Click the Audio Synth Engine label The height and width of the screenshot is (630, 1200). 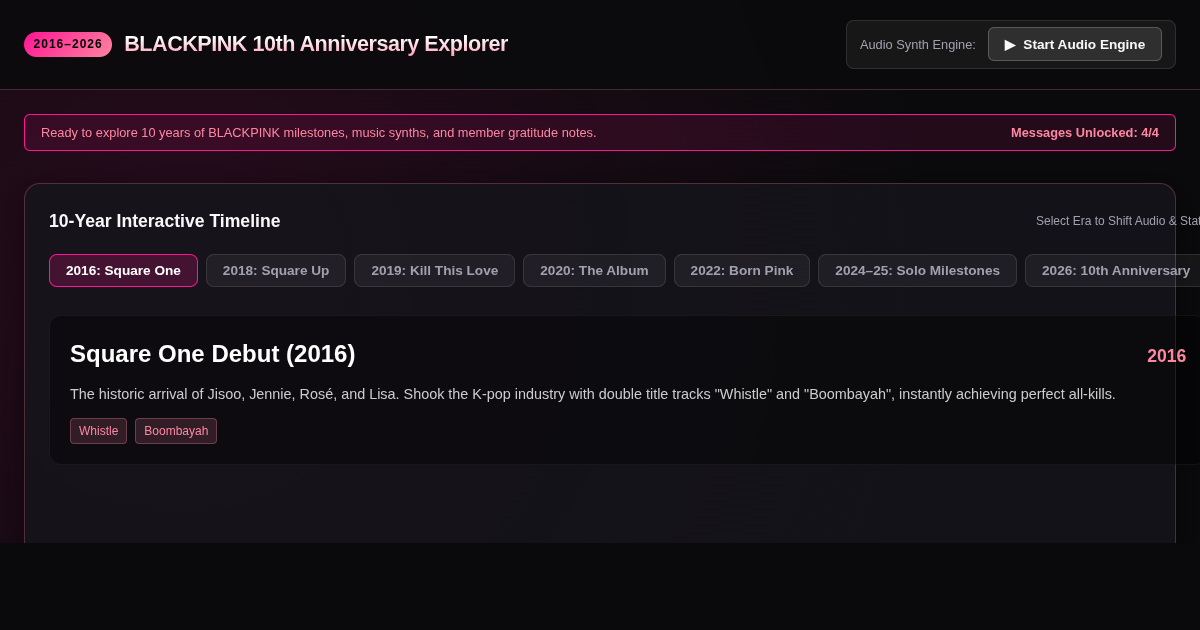tap(918, 44)
